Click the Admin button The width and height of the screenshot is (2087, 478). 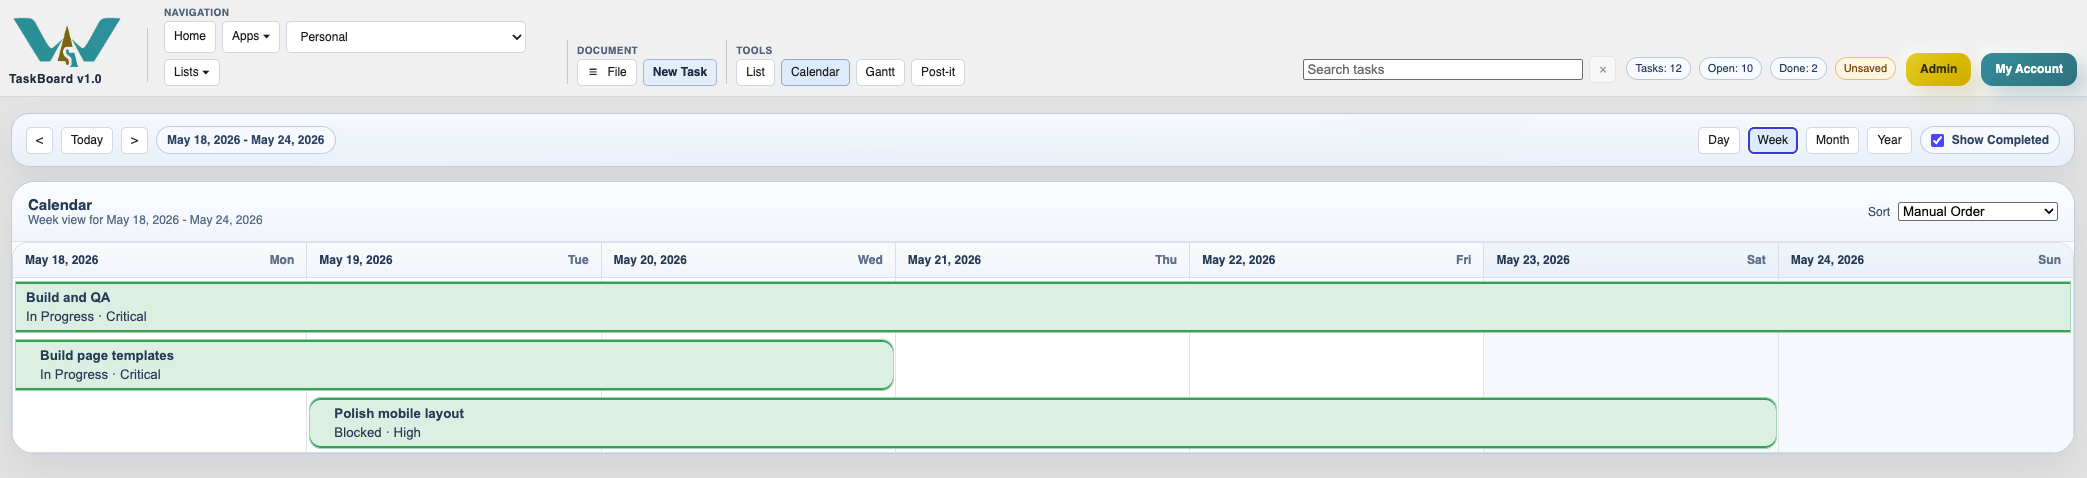[1938, 69]
